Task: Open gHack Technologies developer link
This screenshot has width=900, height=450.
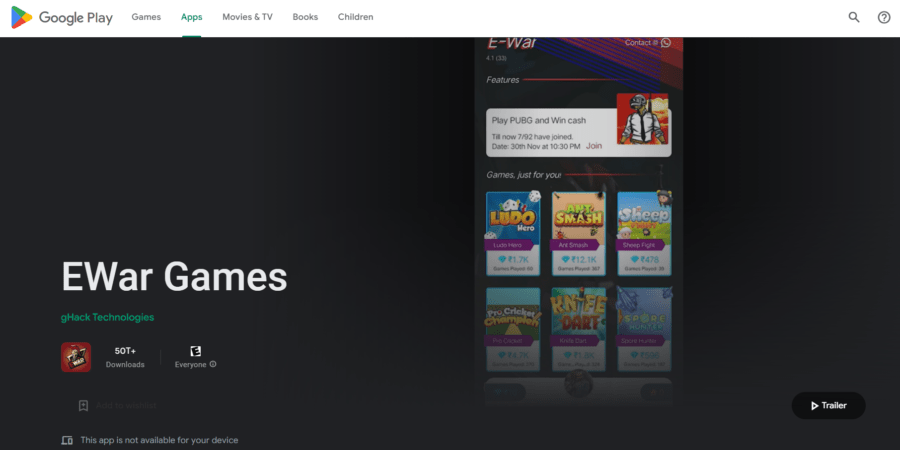Action: coord(107,317)
